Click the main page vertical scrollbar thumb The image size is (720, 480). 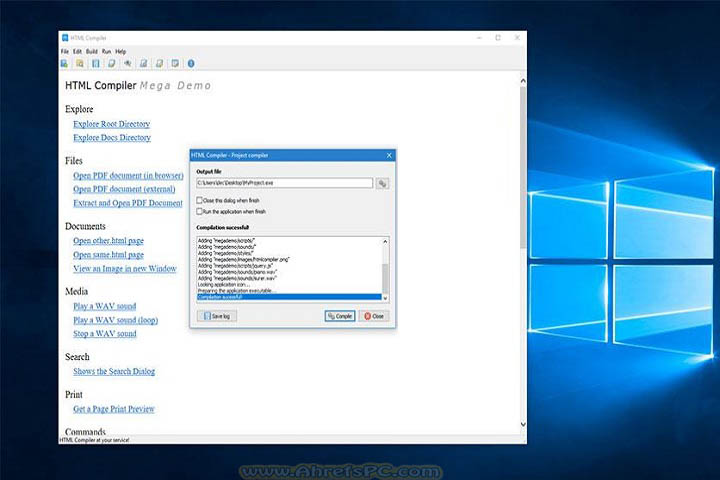[x=523, y=168]
